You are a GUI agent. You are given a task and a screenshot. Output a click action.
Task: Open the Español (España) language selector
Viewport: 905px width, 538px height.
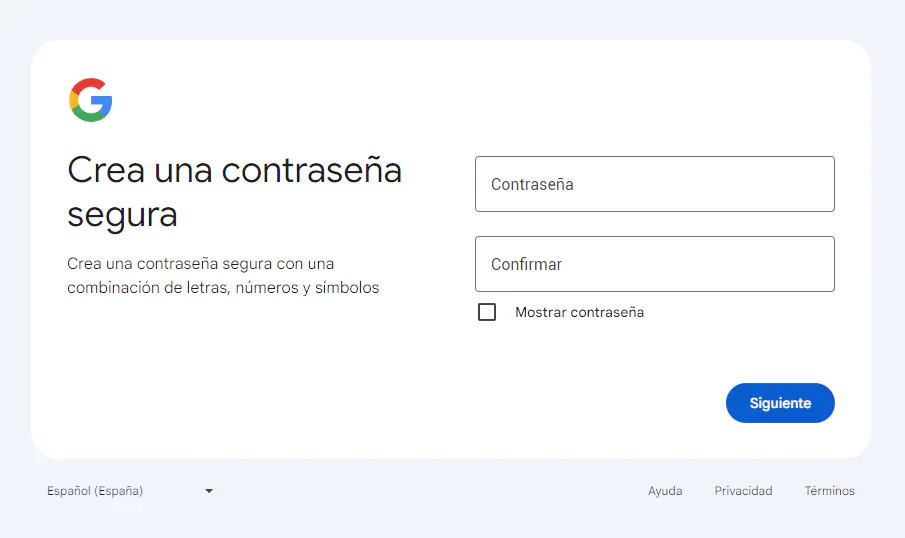(130, 491)
